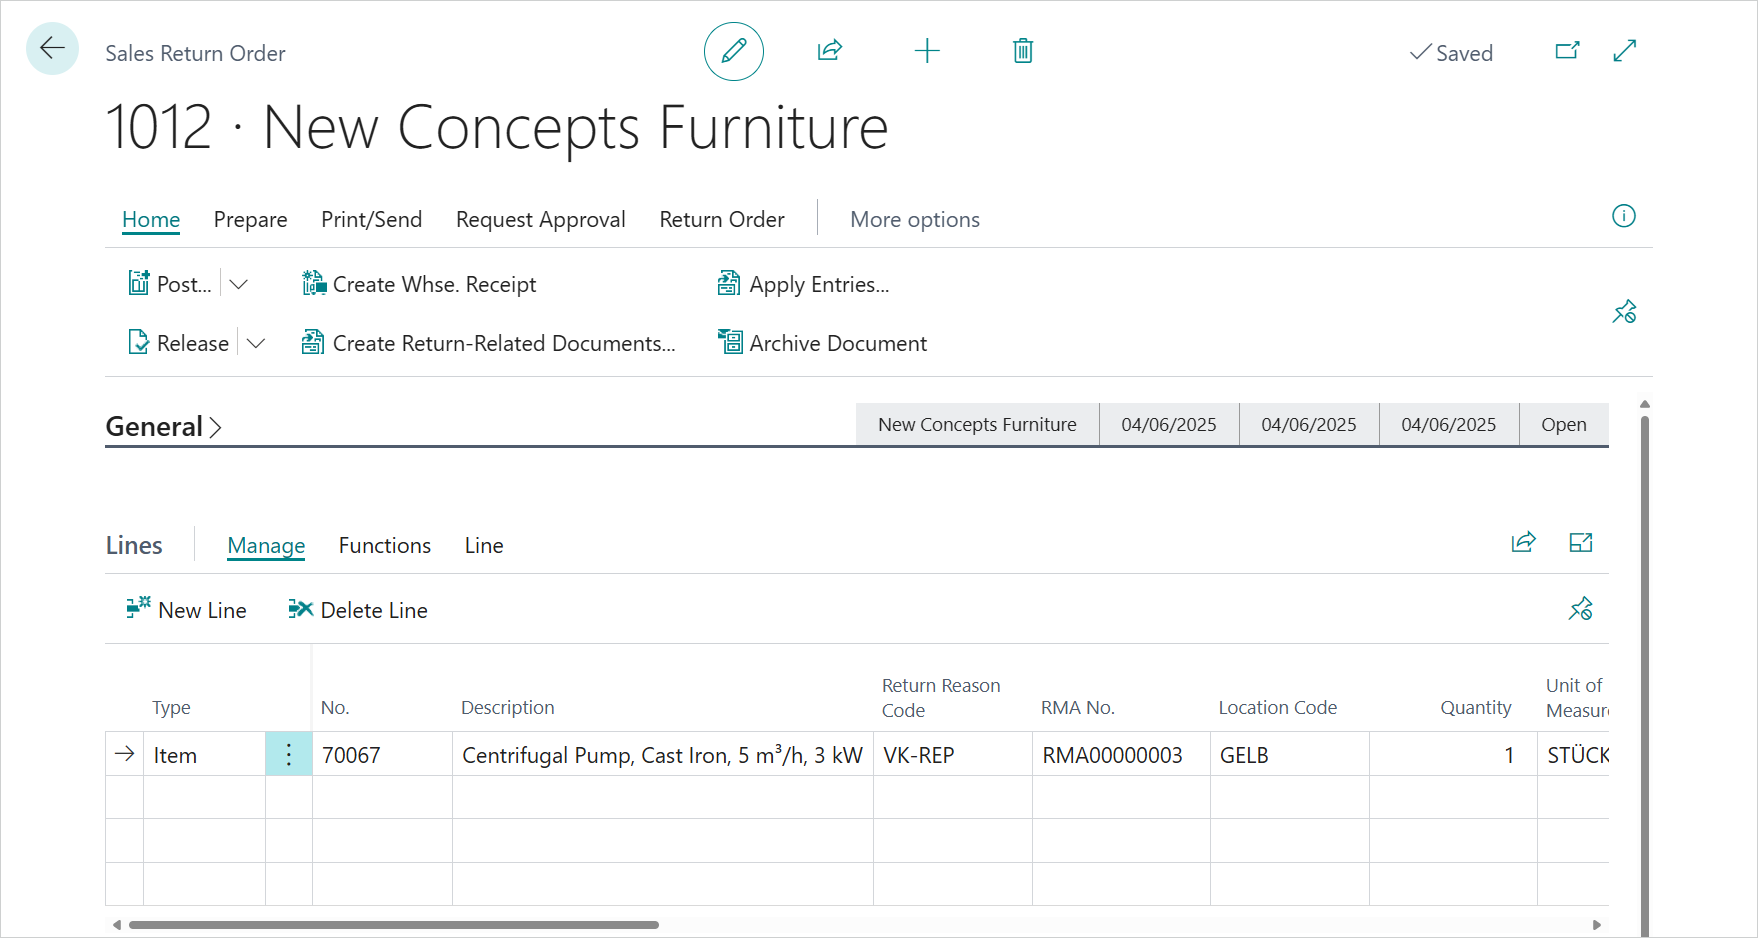Click the plus icon to create new
This screenshot has height=938, width=1758.
[926, 51]
